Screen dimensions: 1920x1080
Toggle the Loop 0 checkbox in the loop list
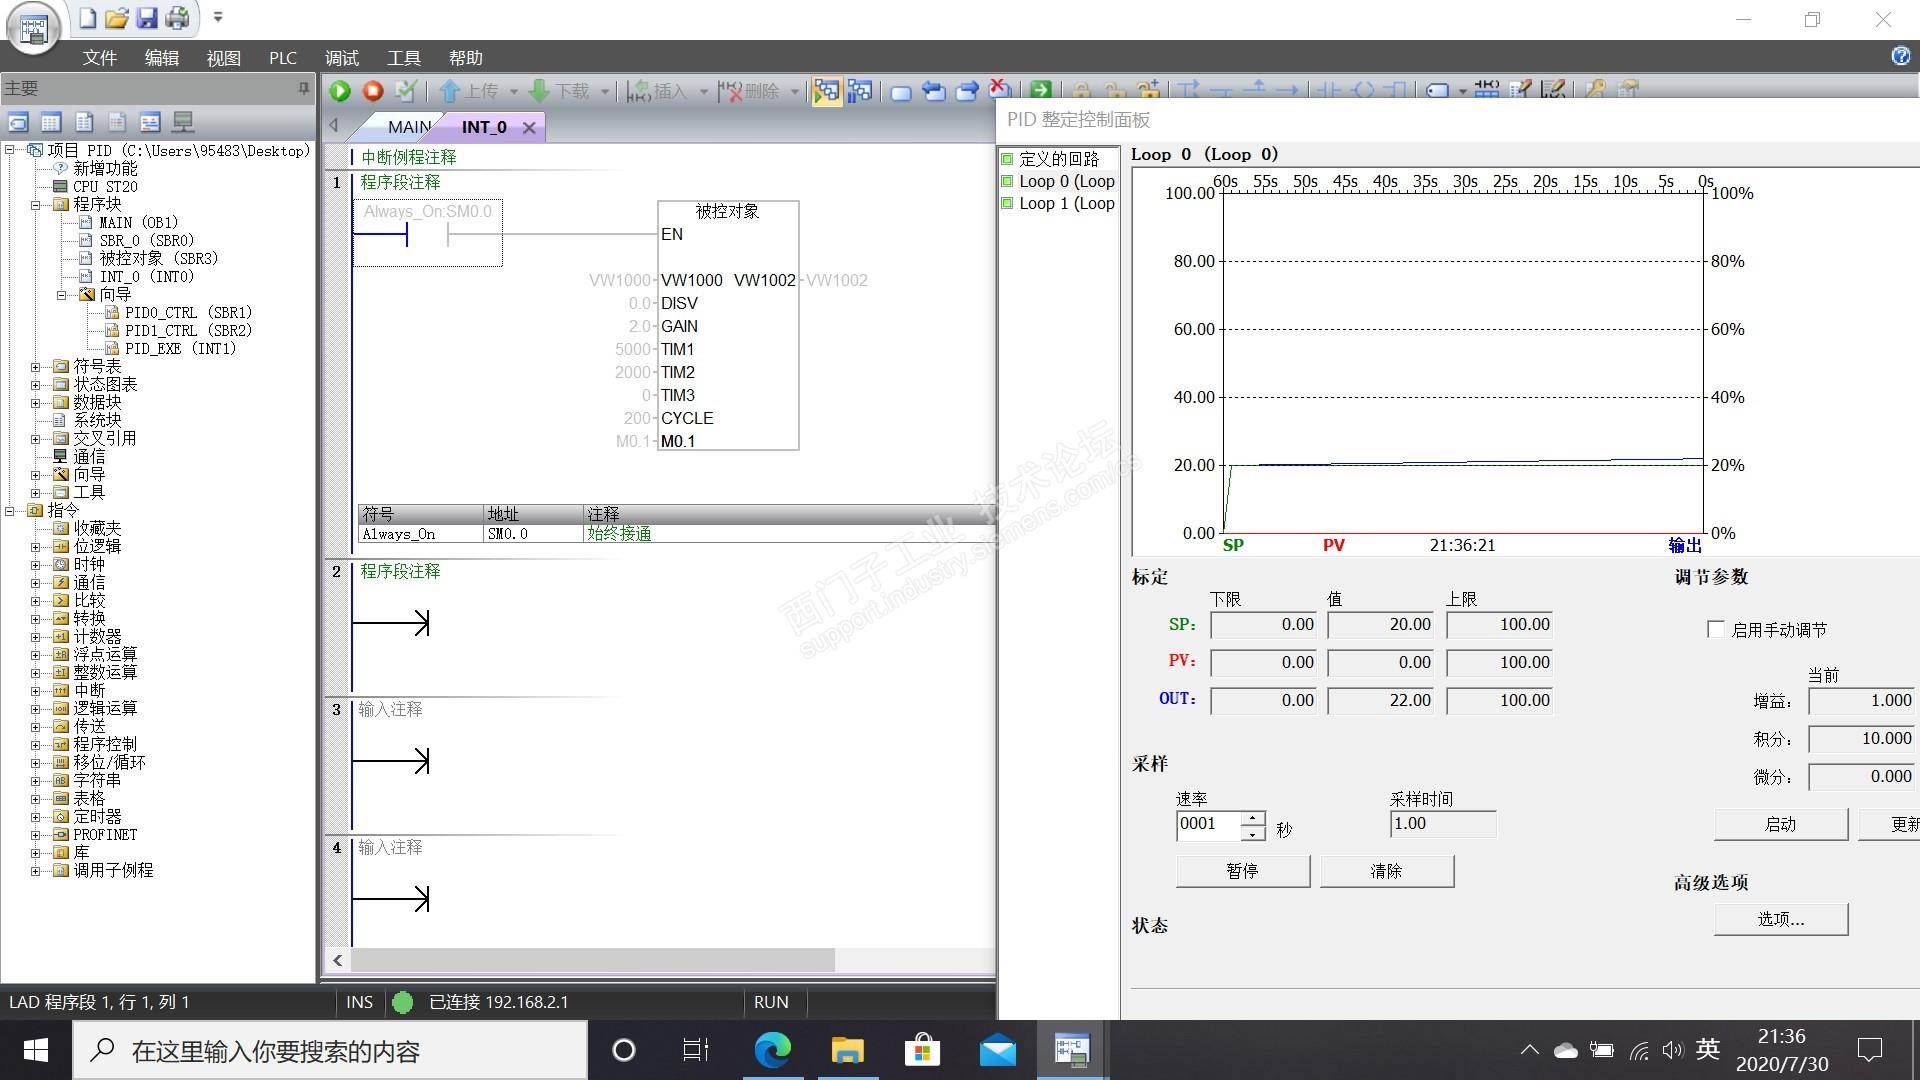click(1008, 181)
